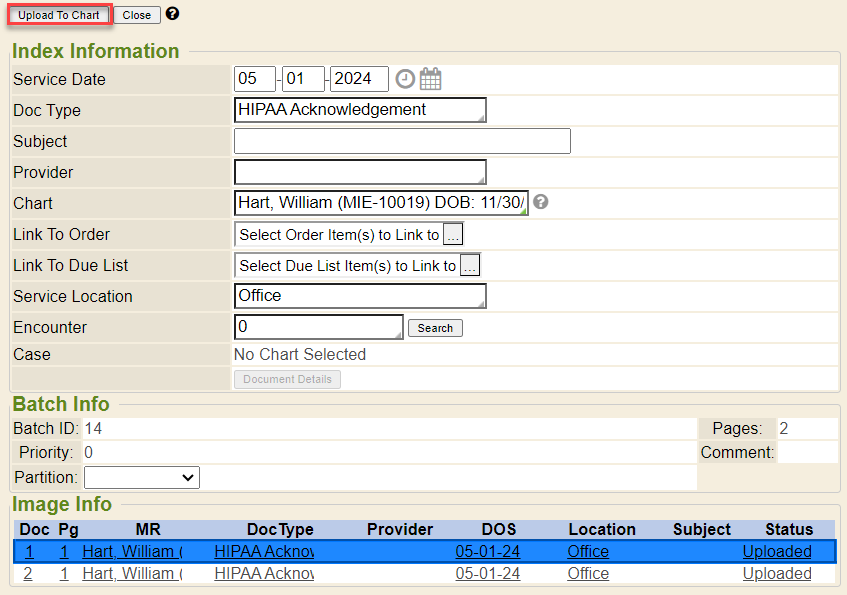This screenshot has height=595, width=847.
Task: Click the Service Date year field
Action: (x=359, y=79)
